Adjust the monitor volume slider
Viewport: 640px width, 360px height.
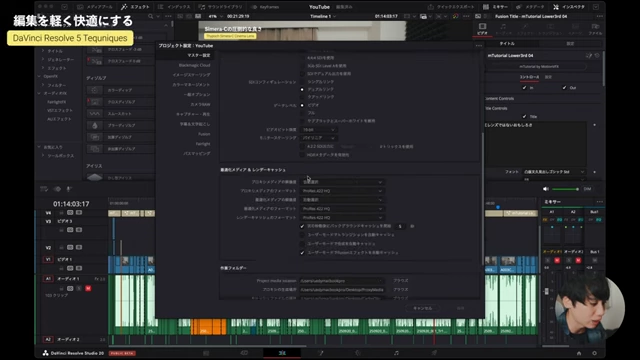[566, 189]
